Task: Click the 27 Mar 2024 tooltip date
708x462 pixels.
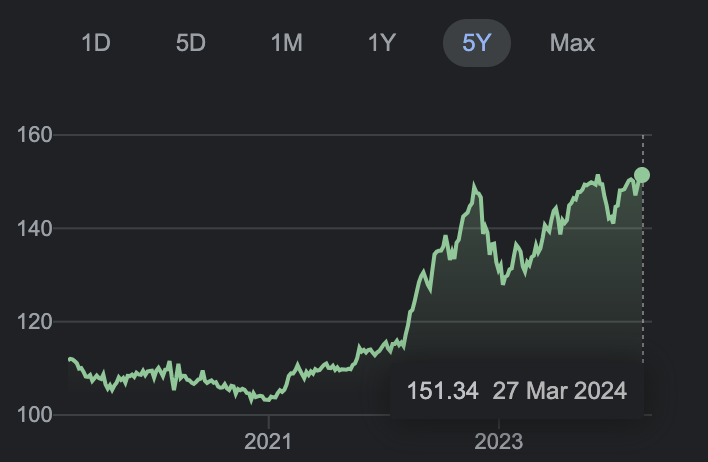Action: pos(559,390)
